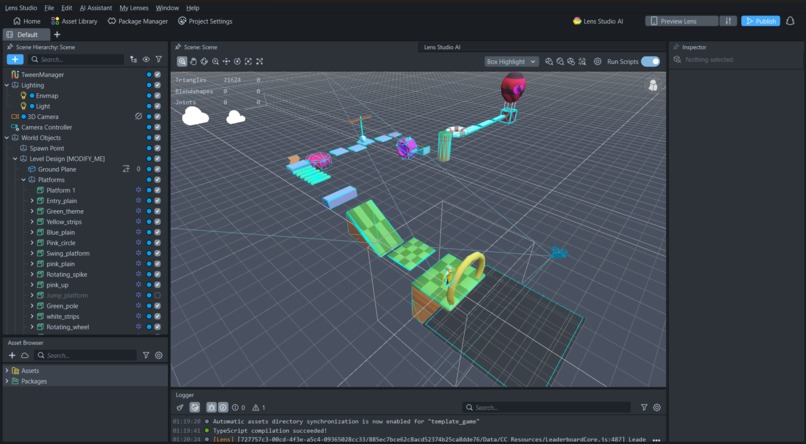The width and height of the screenshot is (806, 444).
Task: Click the Preview Lens button
Action: (681, 21)
